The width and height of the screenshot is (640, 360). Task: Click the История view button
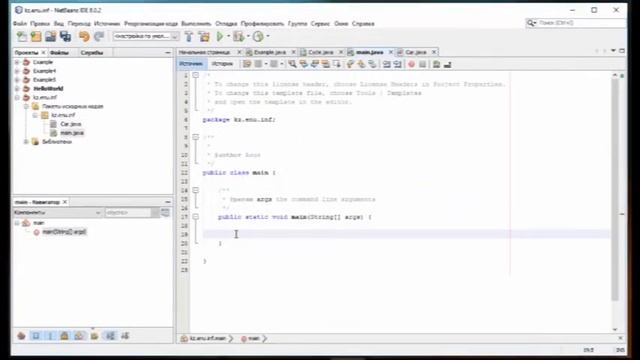[x=222, y=64]
